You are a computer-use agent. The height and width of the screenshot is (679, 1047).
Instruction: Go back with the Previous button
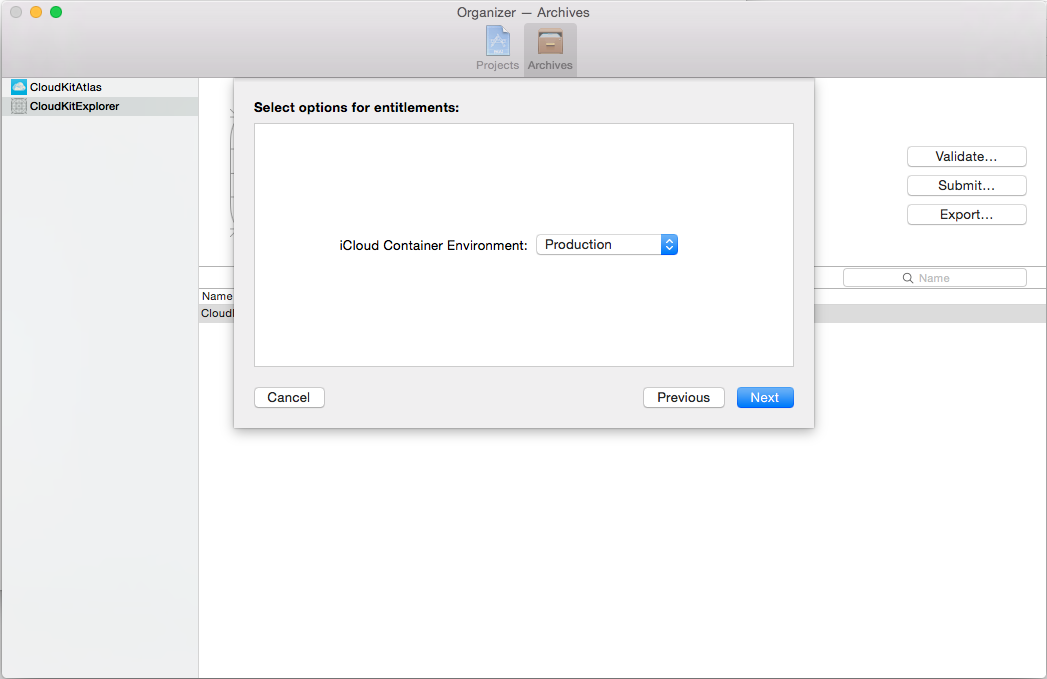point(683,397)
